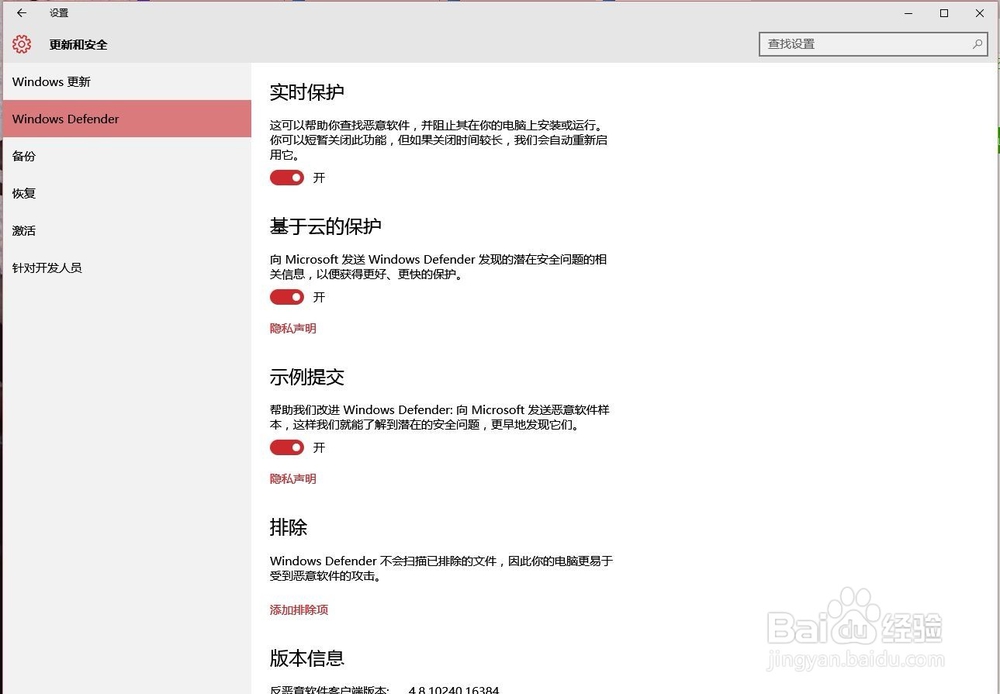
Task: Open 隐私声明 link under 示例提交
Action: pos(293,479)
